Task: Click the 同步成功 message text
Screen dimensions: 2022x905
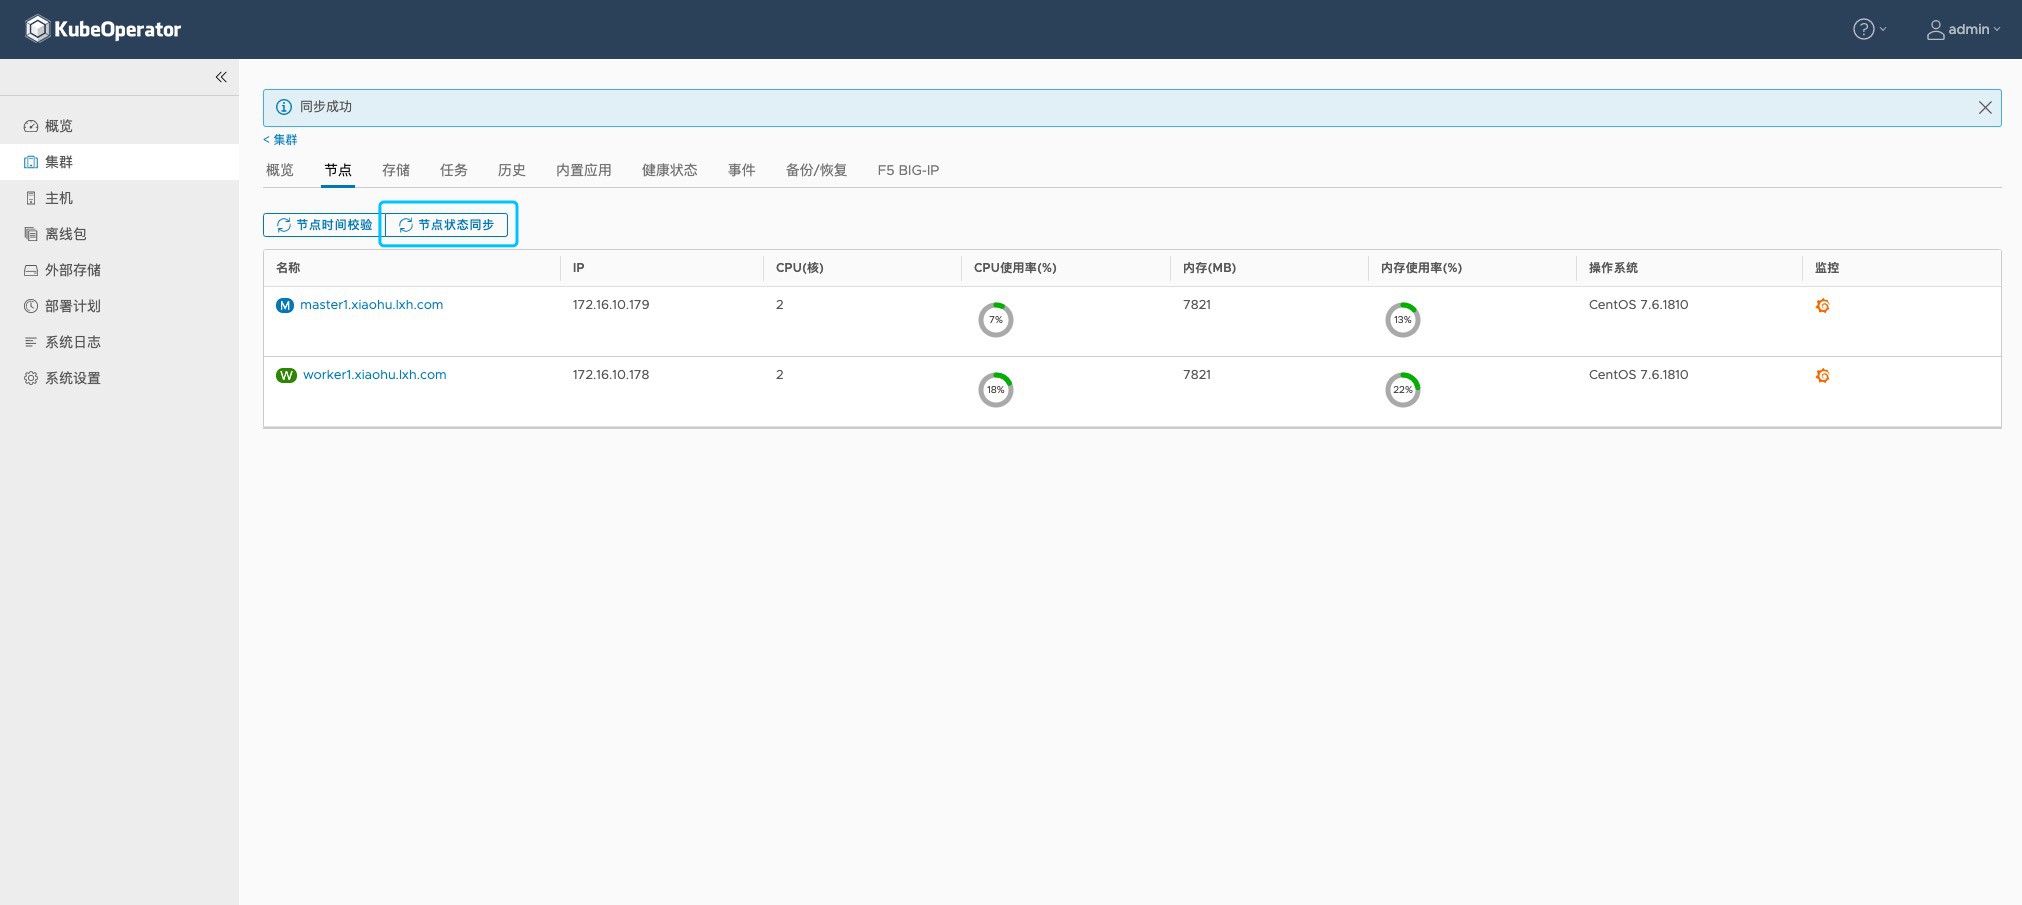Action: [x=326, y=107]
